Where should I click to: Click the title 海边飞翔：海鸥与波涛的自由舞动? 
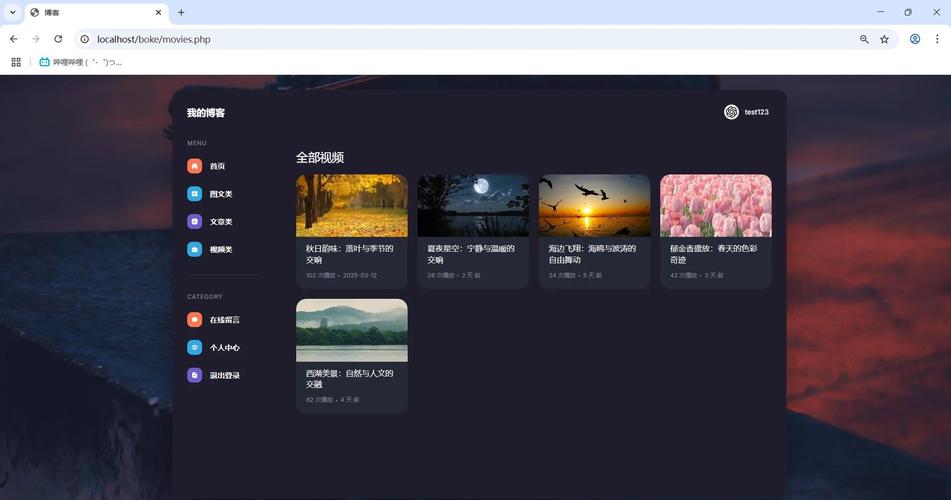[592, 254]
